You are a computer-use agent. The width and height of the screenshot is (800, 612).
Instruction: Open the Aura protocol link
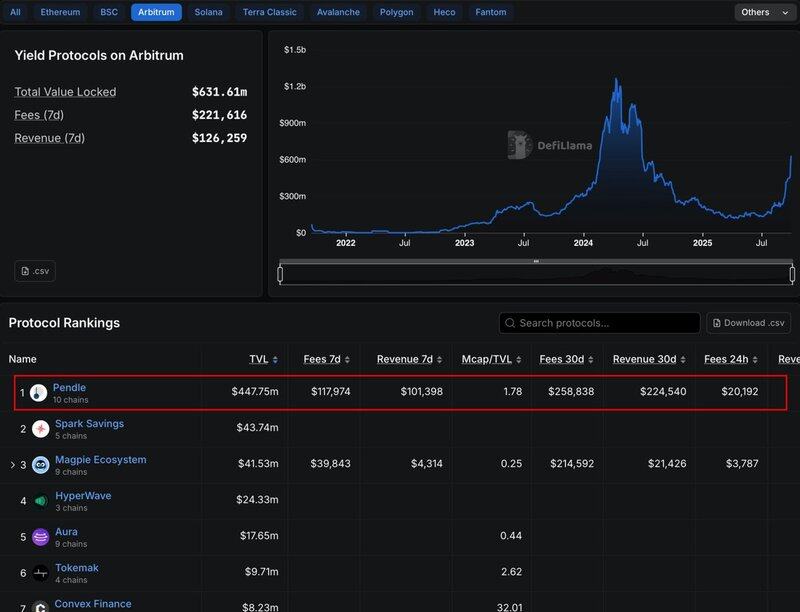(66, 531)
